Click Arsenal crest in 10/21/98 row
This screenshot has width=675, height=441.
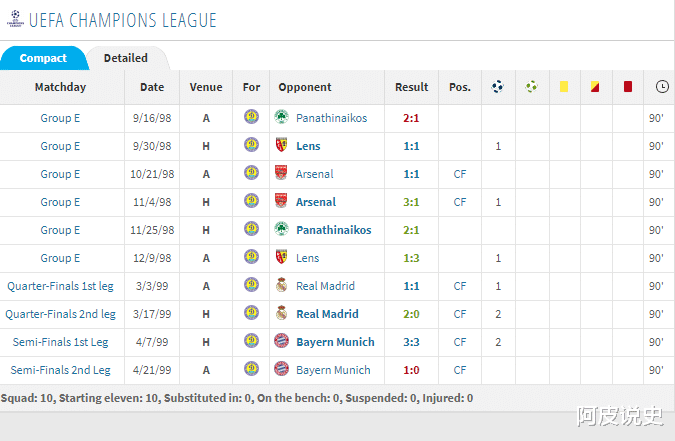click(281, 174)
